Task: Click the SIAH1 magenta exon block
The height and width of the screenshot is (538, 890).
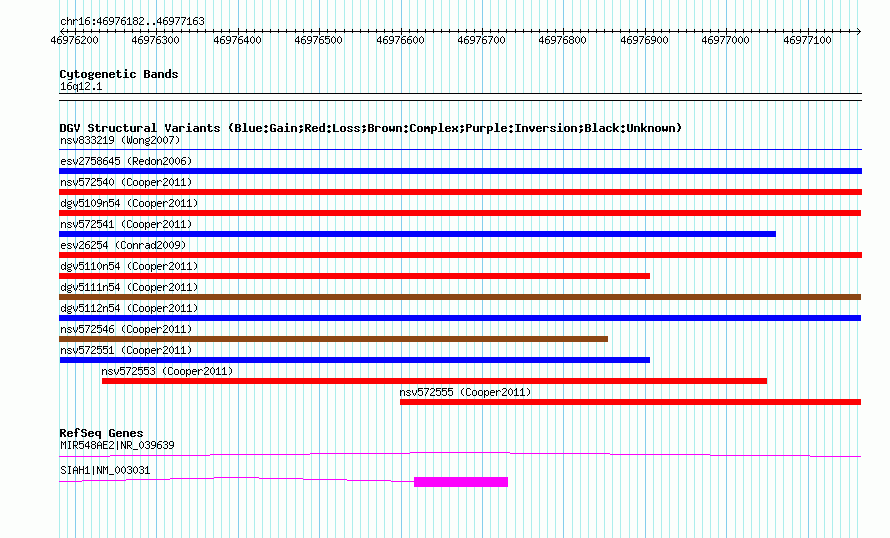Action: pyautogui.click(x=461, y=482)
